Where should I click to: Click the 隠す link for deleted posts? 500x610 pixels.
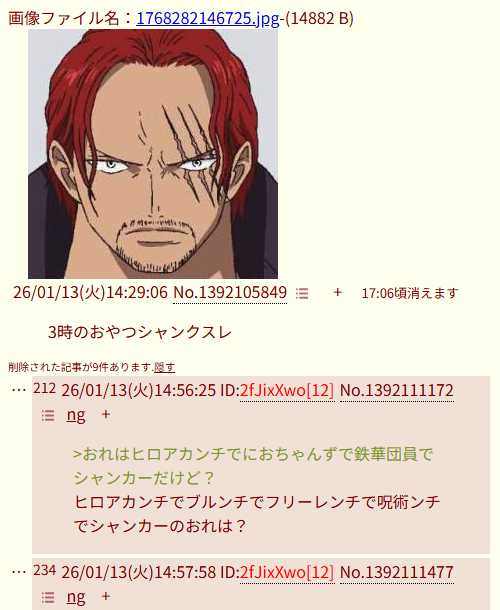164,367
